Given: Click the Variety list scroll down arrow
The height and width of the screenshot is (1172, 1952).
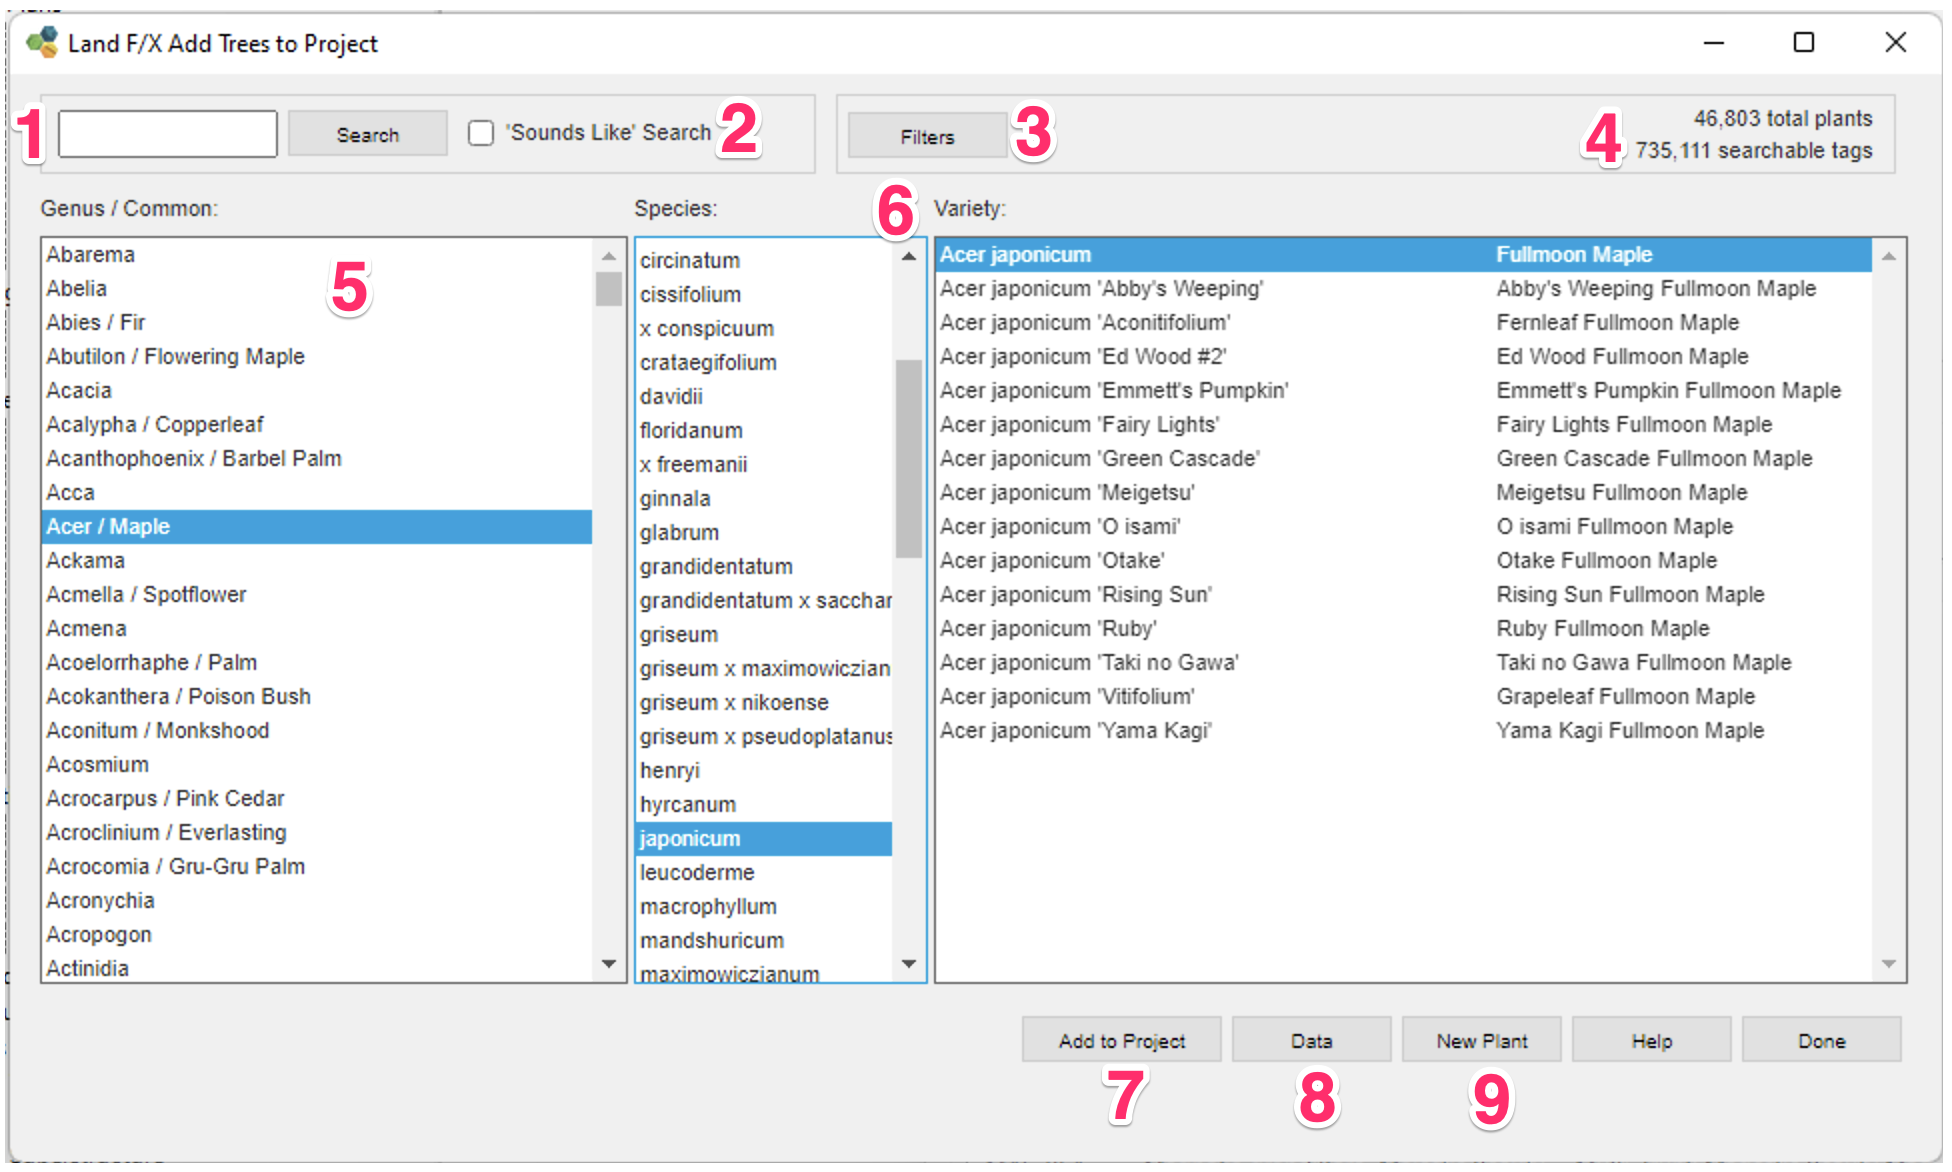Looking at the screenshot, I should pos(1888,964).
